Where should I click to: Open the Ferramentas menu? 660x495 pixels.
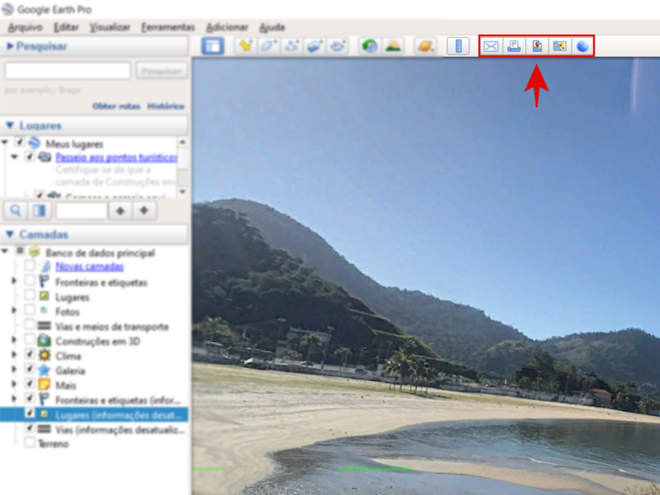tap(168, 27)
